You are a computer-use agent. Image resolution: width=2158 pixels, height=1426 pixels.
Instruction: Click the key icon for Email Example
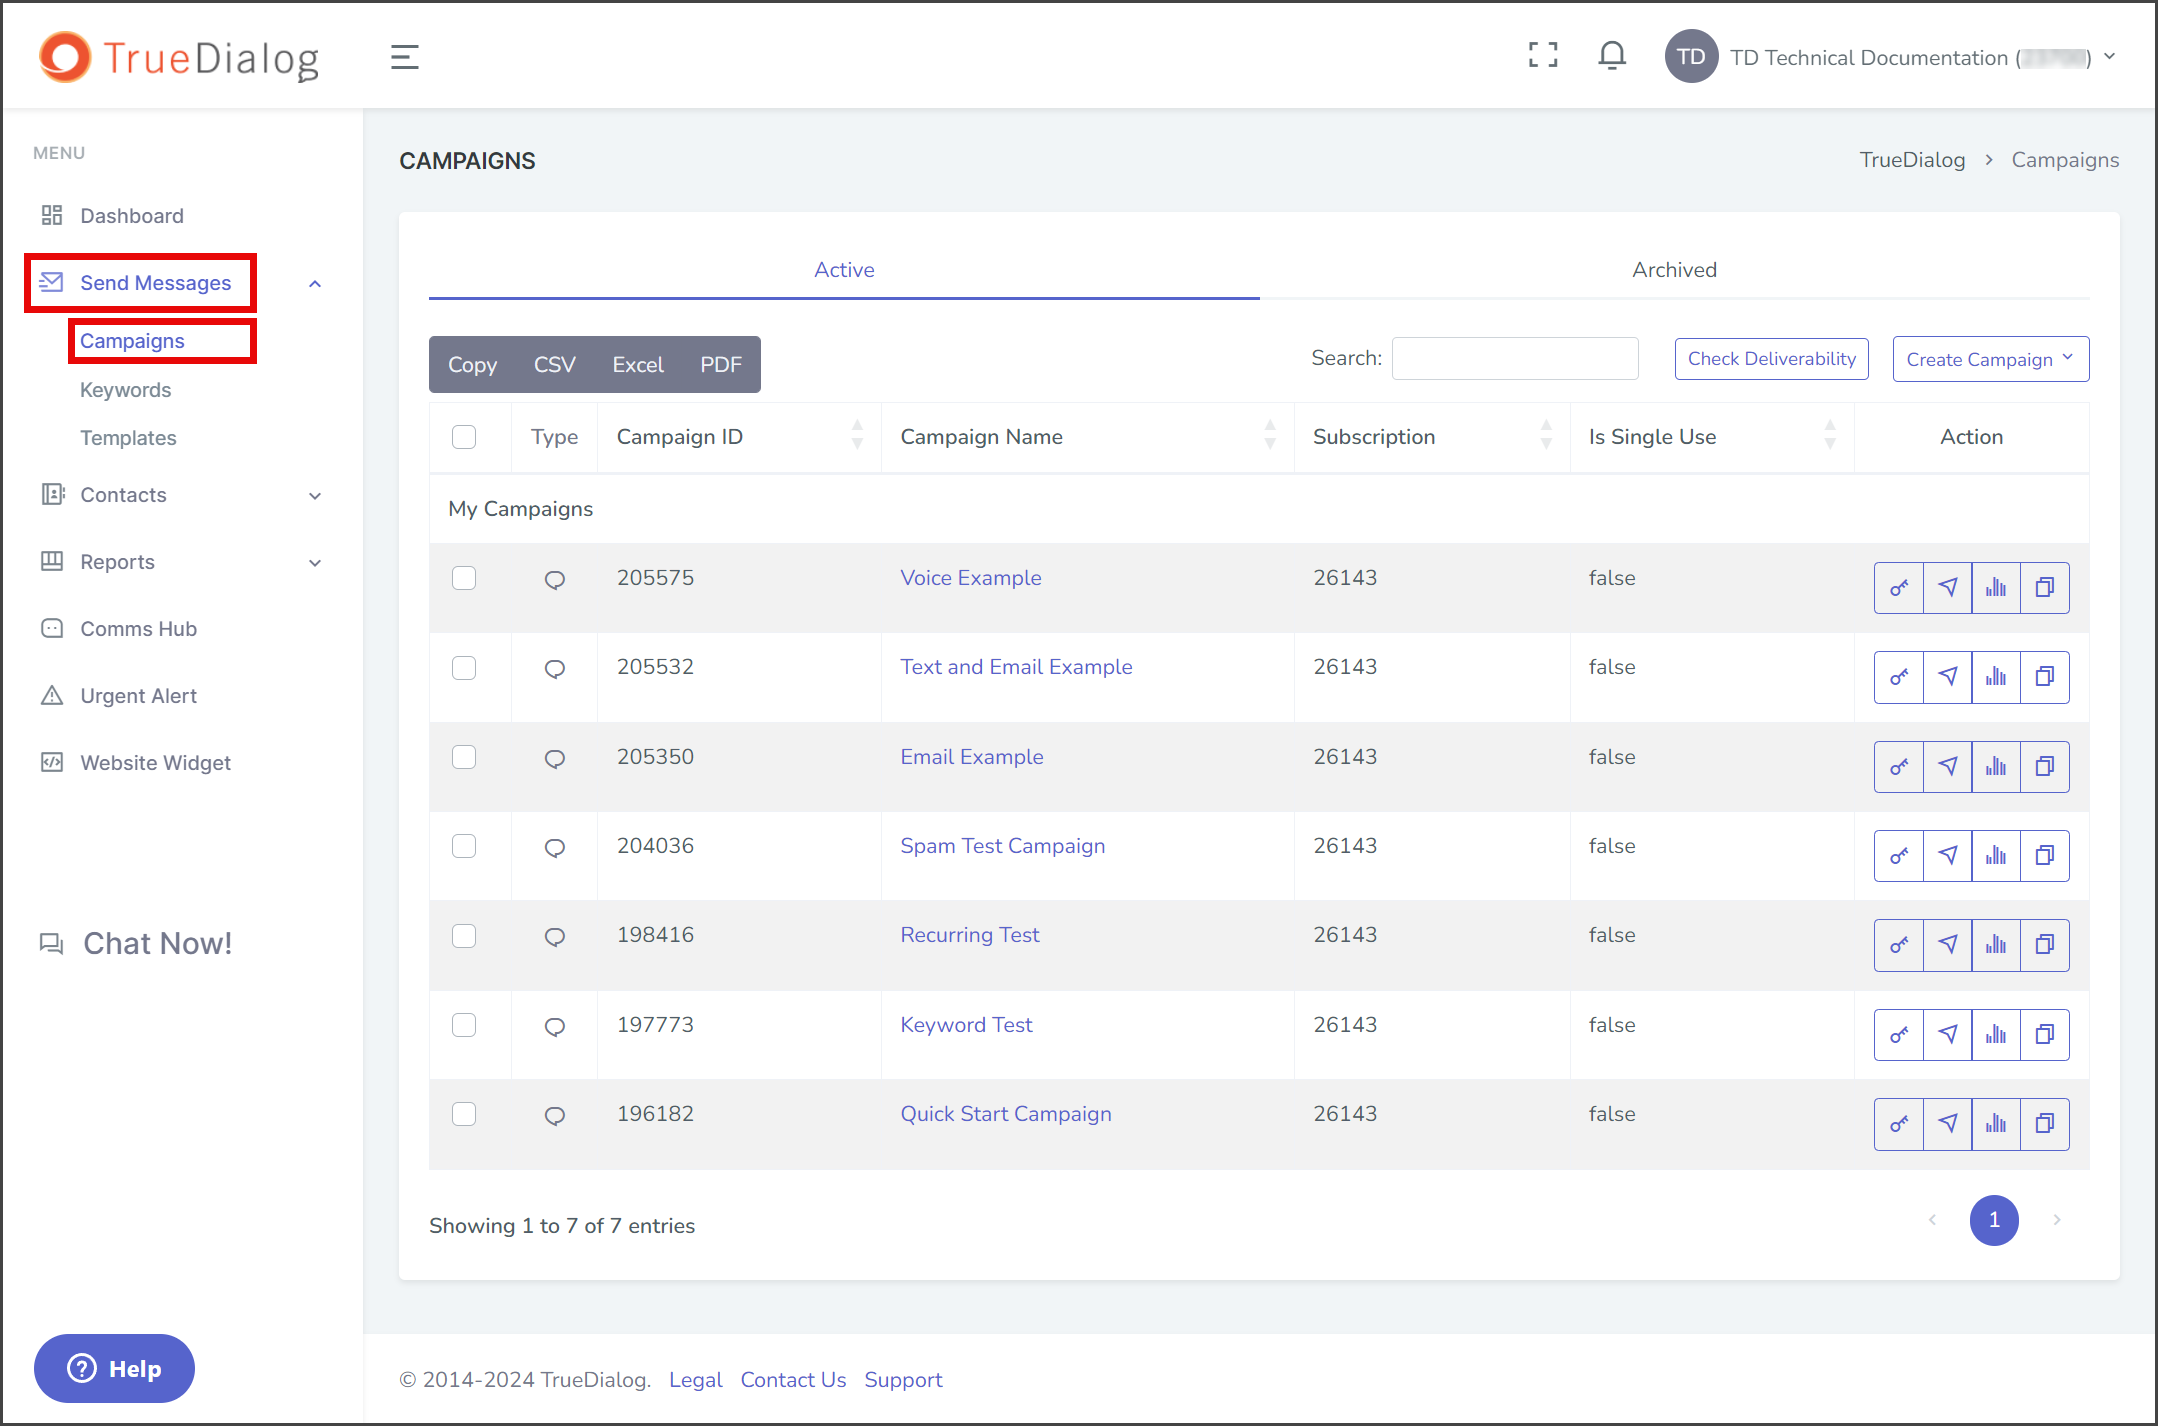1898,767
